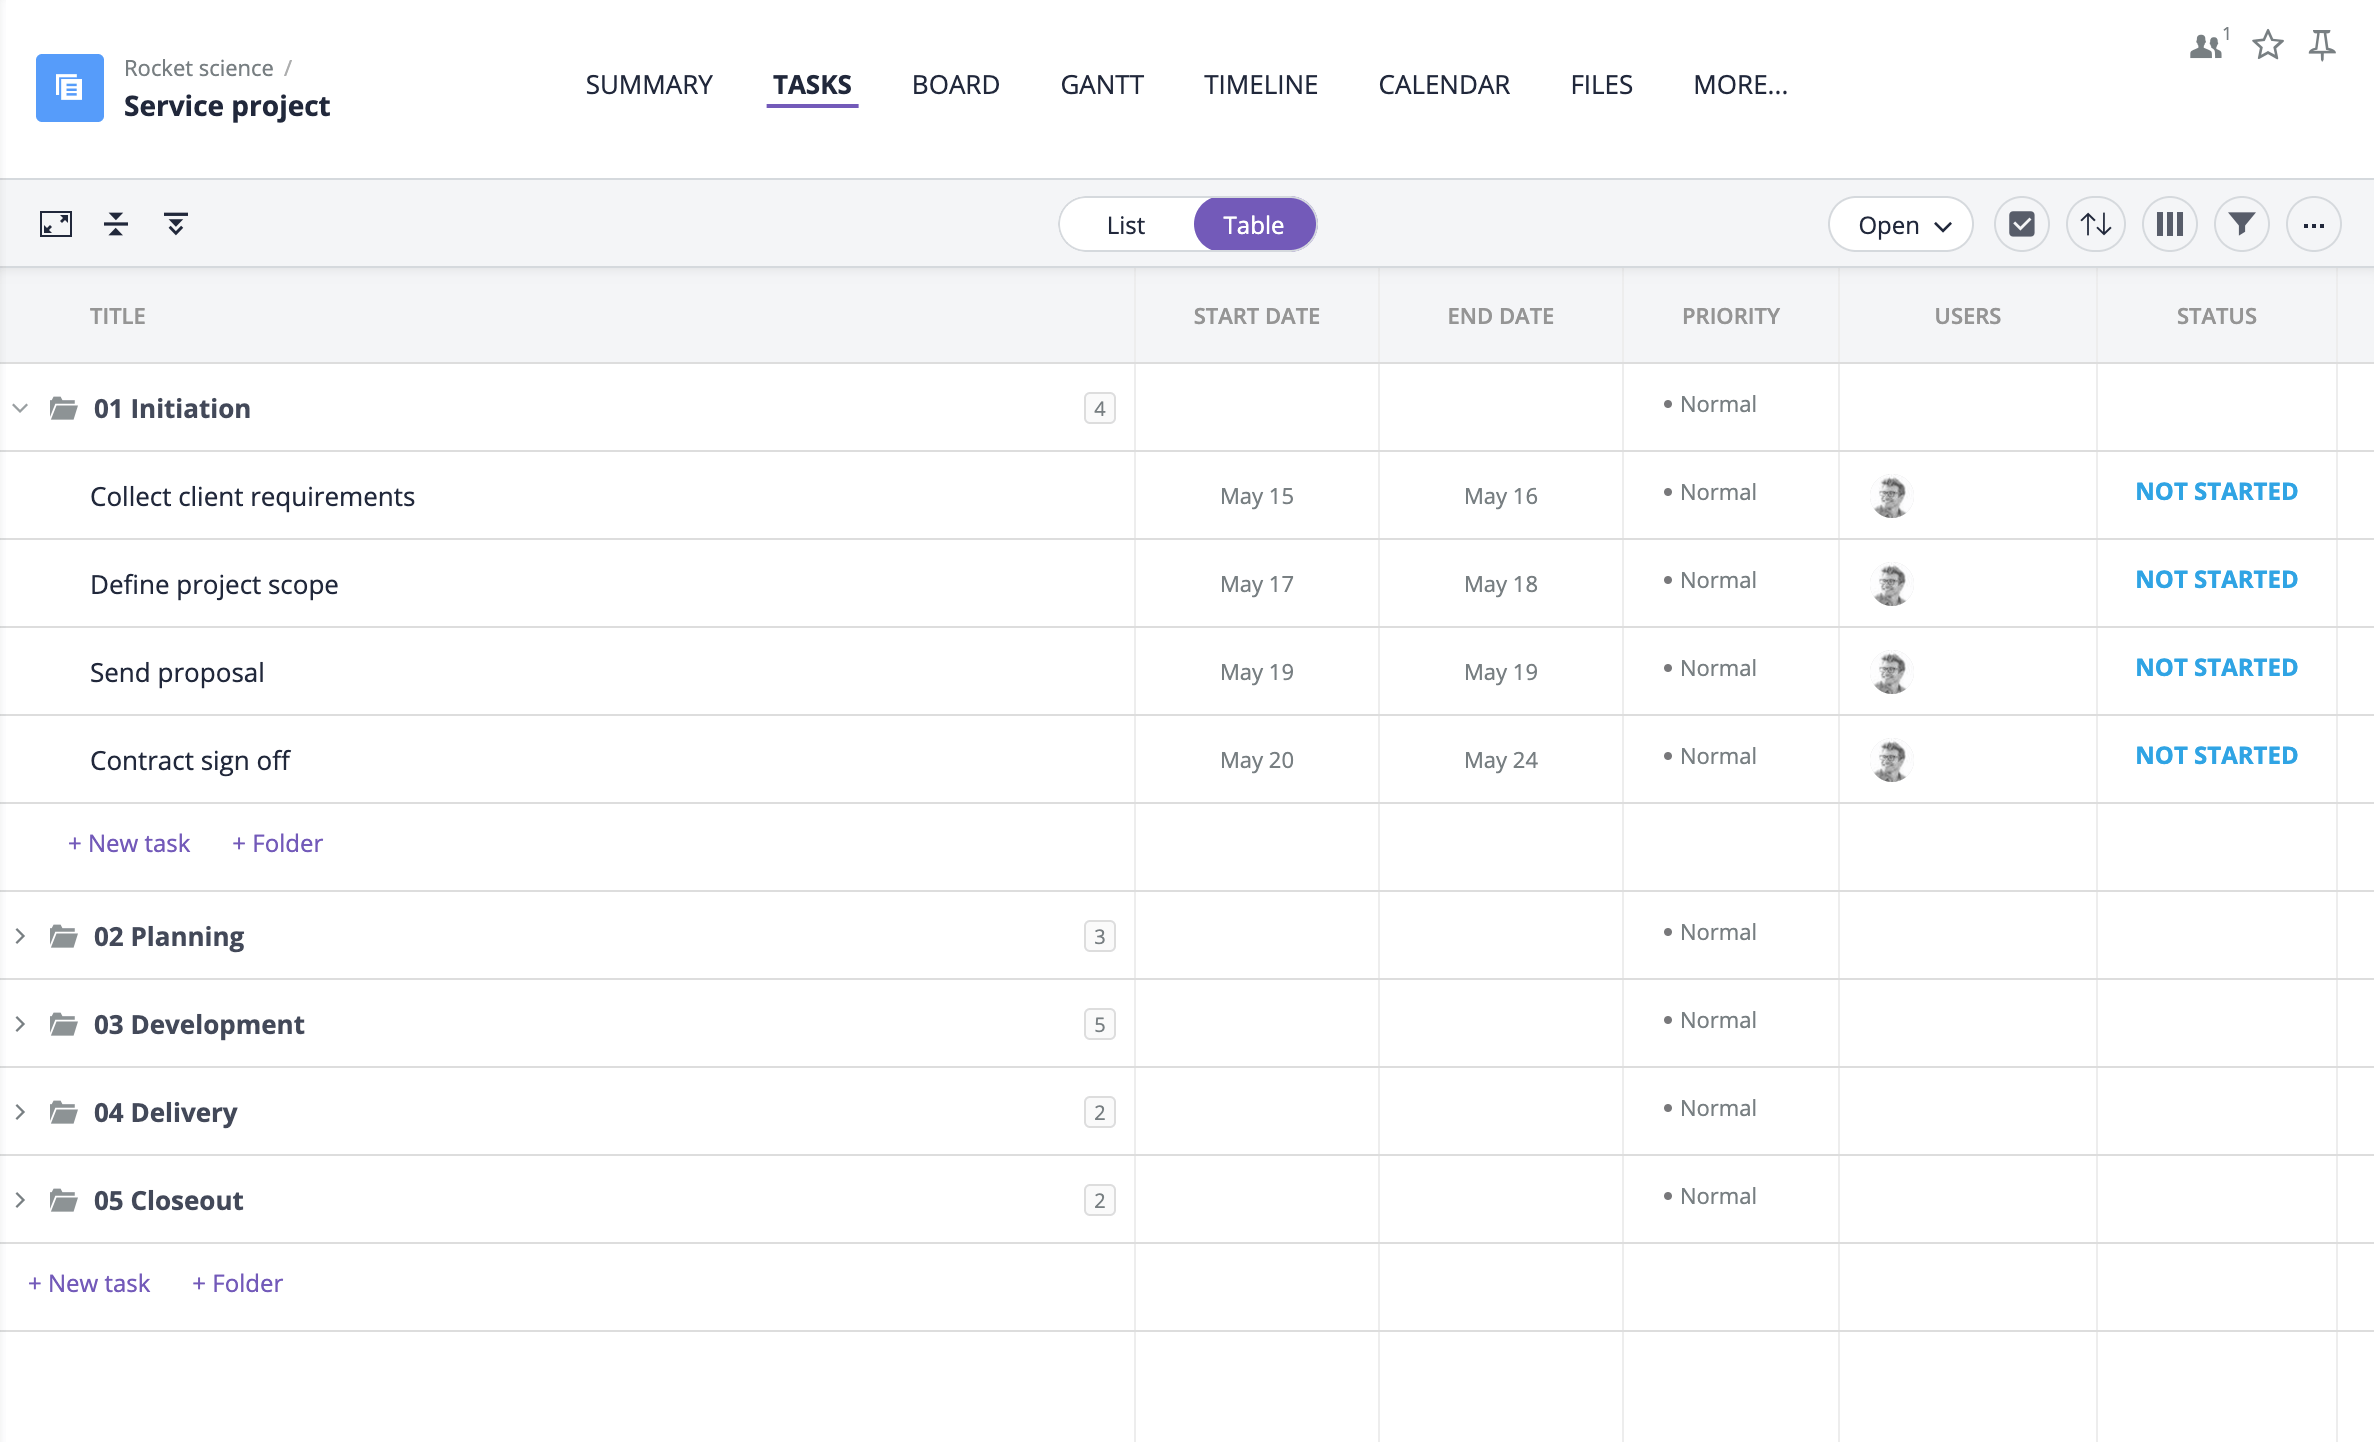Open the Open status filter dropdown
The image size is (2374, 1442).
point(1900,225)
